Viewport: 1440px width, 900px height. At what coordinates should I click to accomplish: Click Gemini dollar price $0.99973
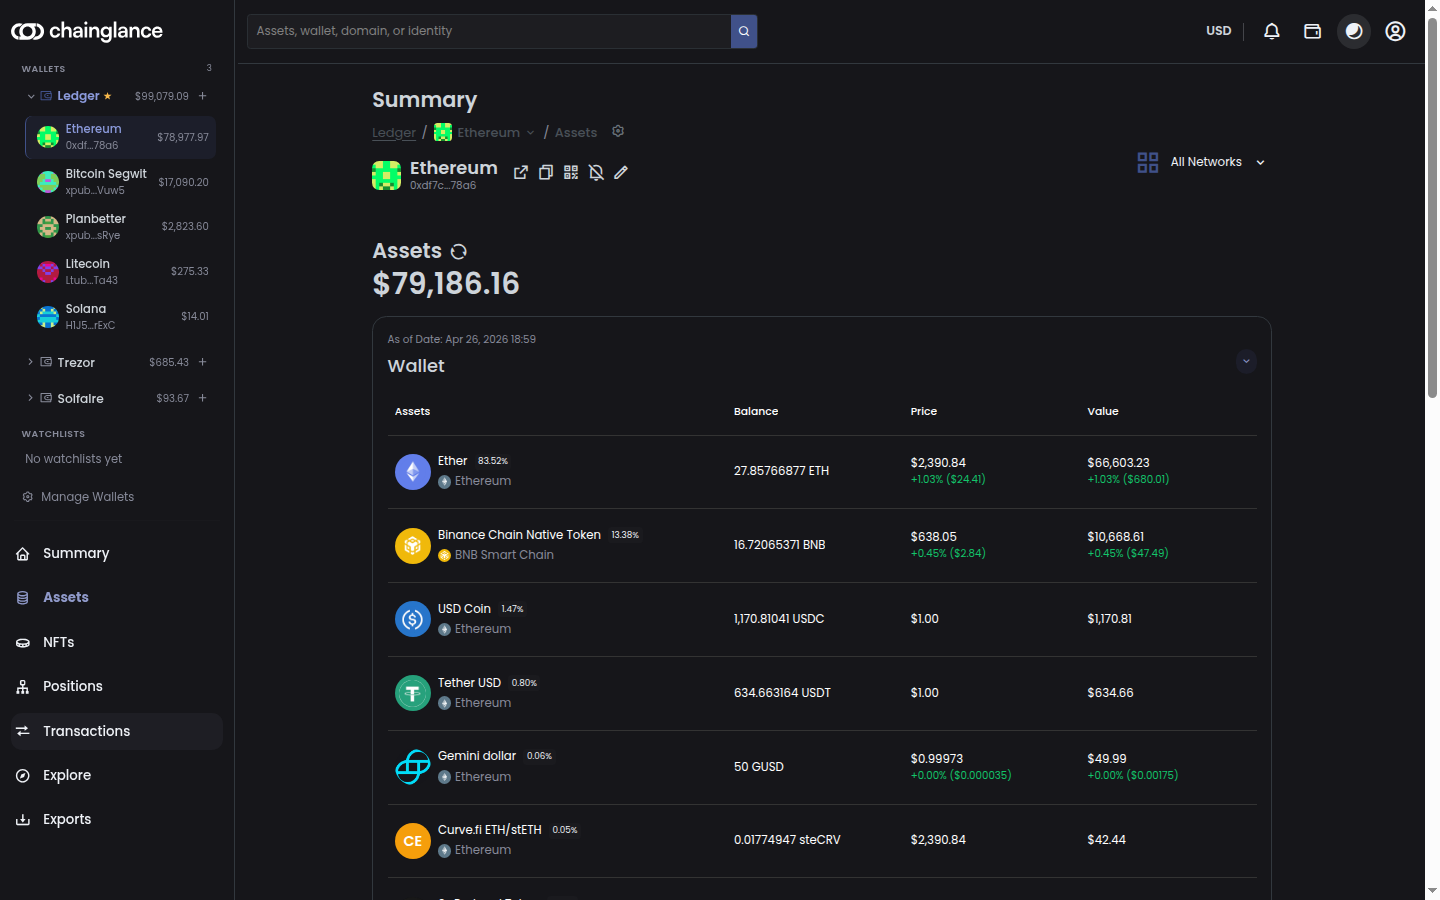(937, 759)
